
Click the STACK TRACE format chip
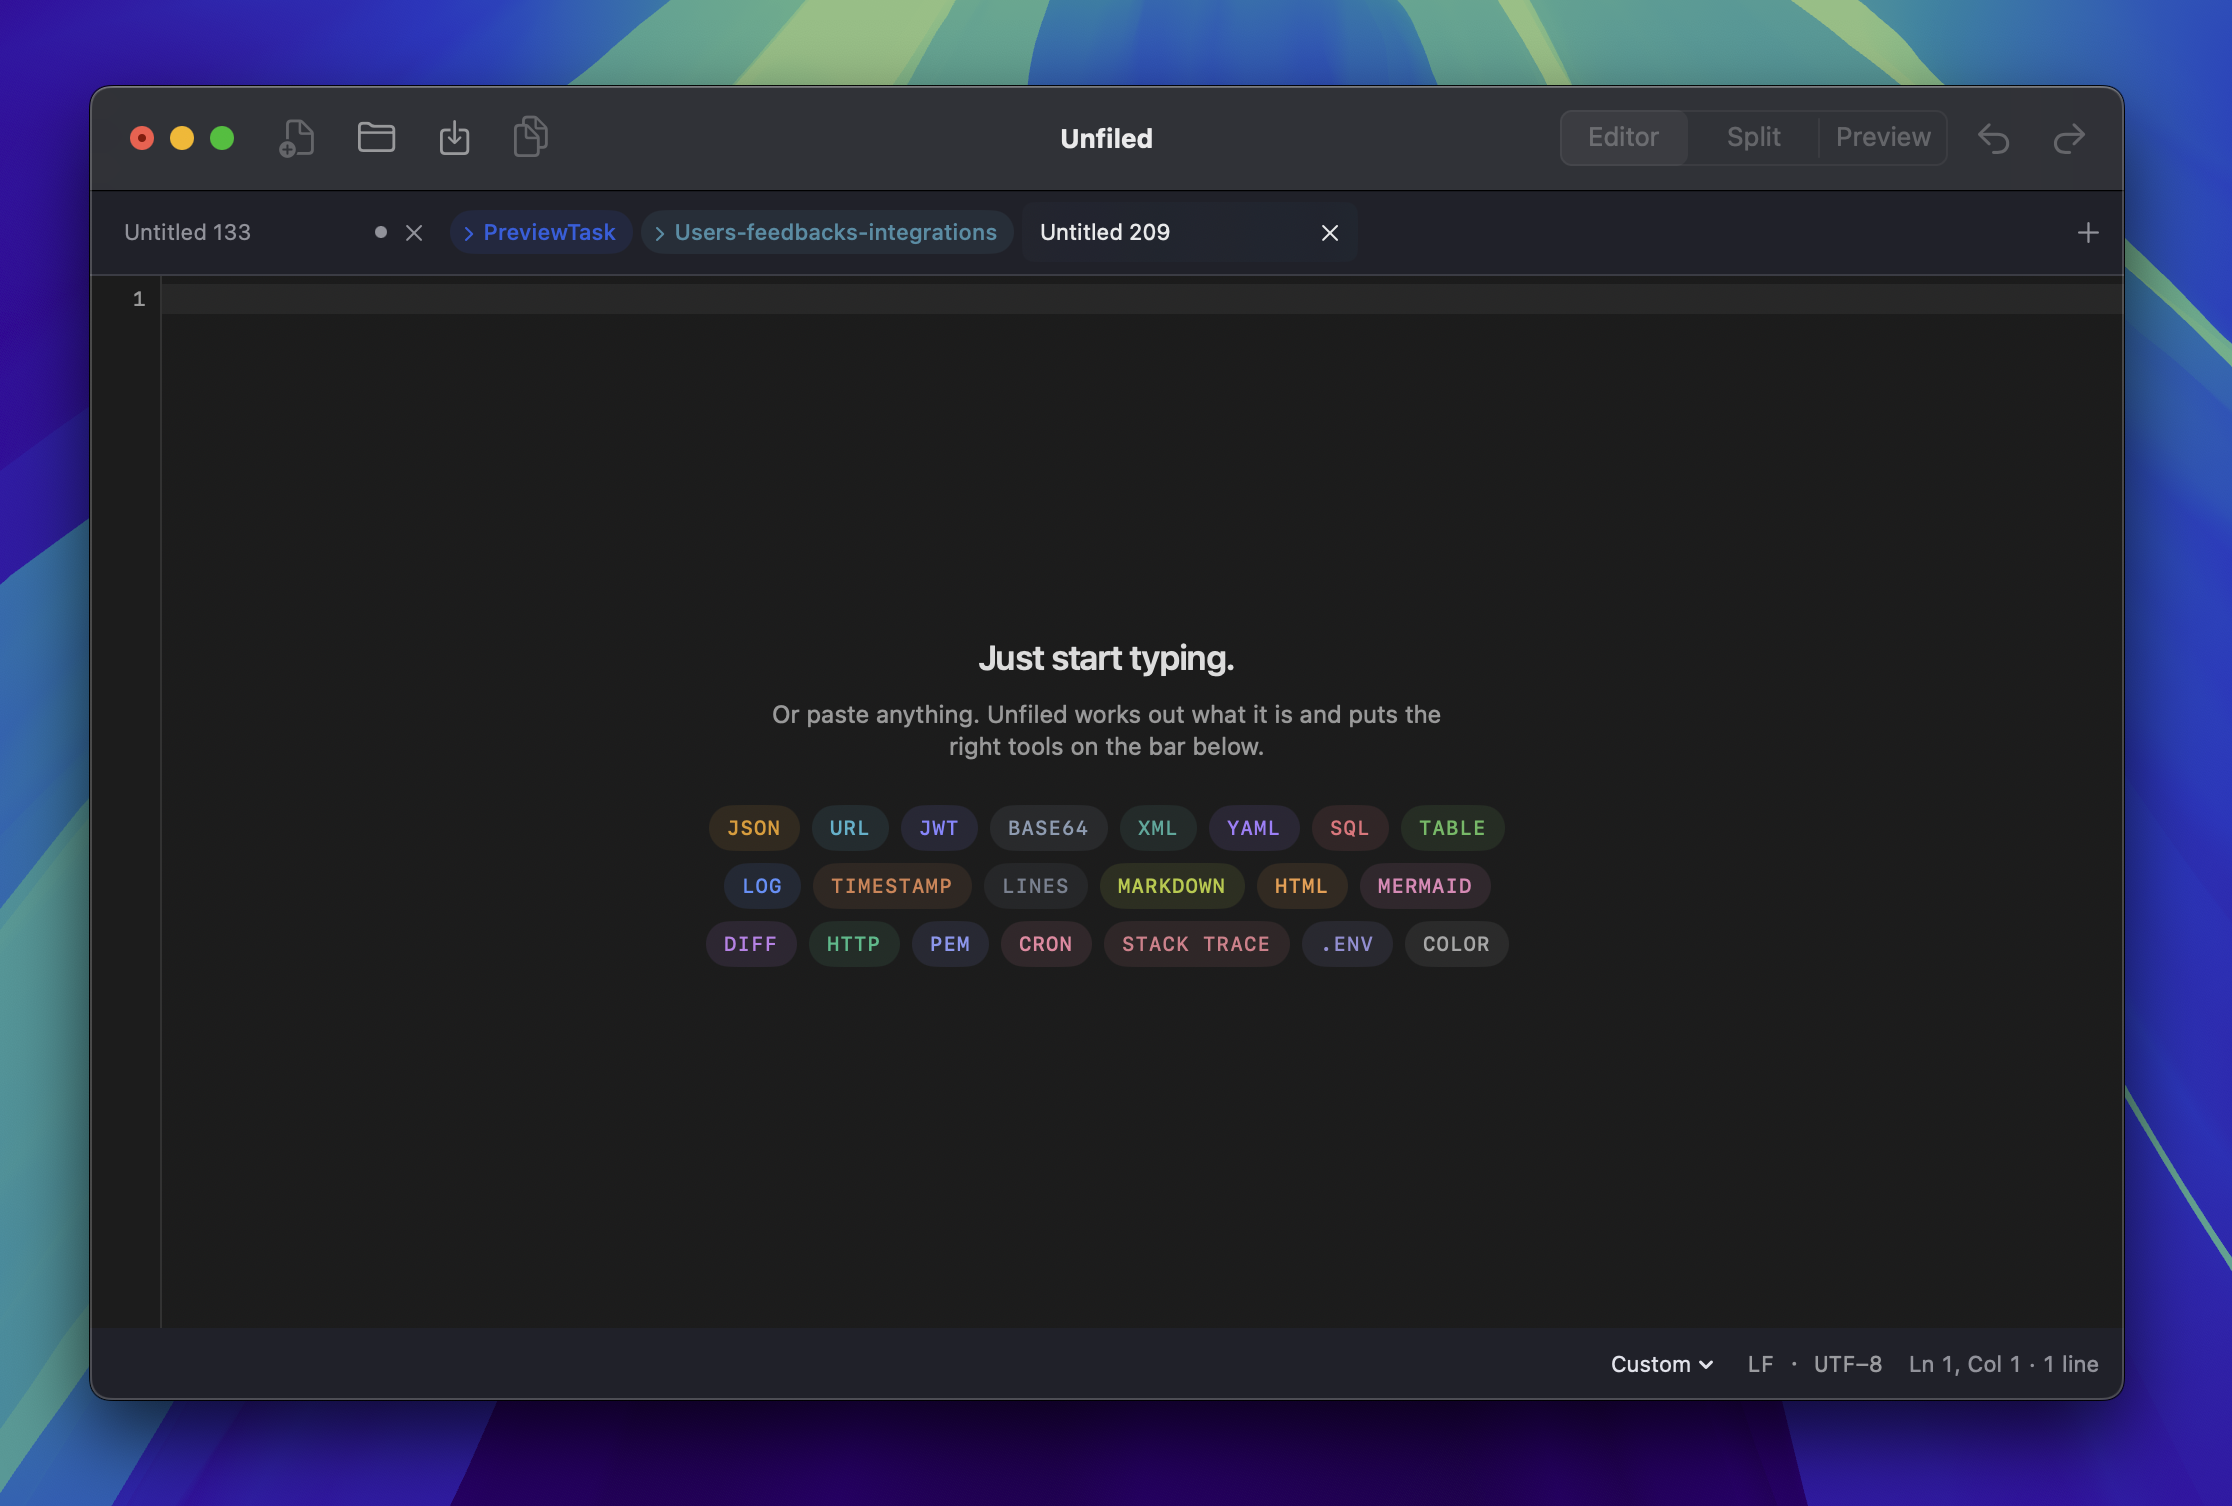pos(1196,944)
